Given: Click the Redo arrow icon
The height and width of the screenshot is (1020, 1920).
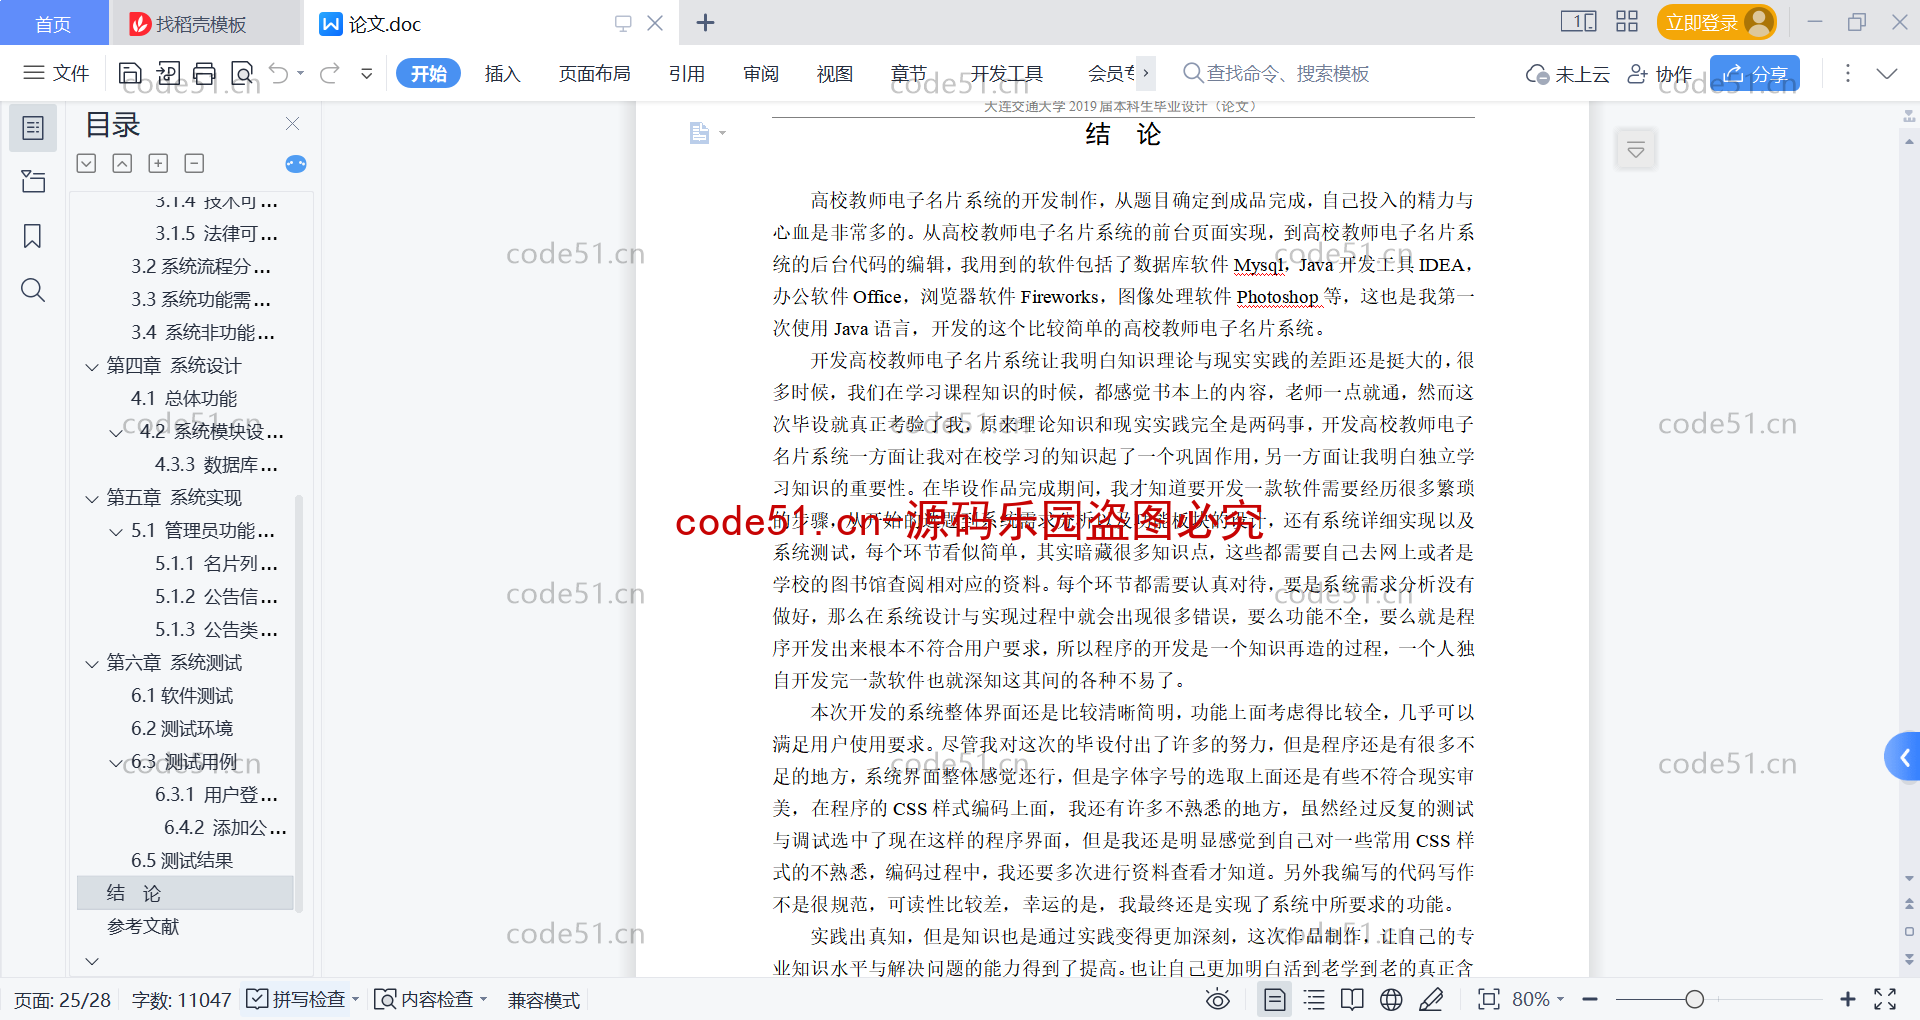Looking at the screenshot, I should click(330, 73).
